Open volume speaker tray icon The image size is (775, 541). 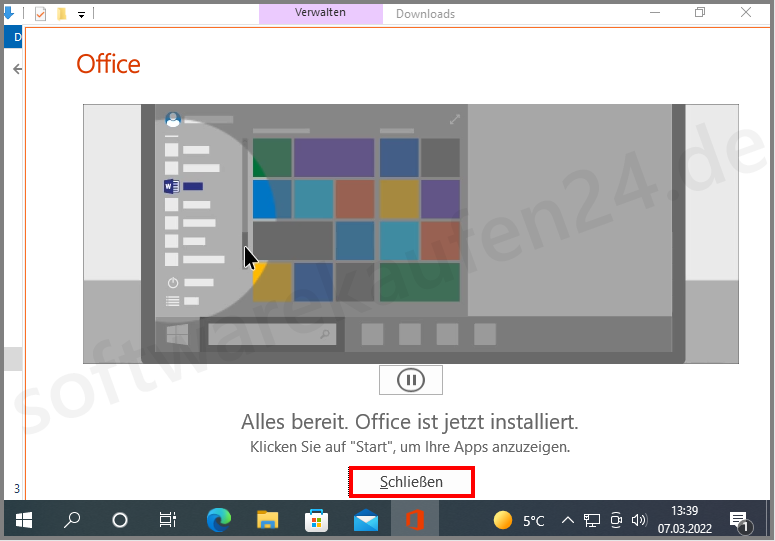click(640, 520)
